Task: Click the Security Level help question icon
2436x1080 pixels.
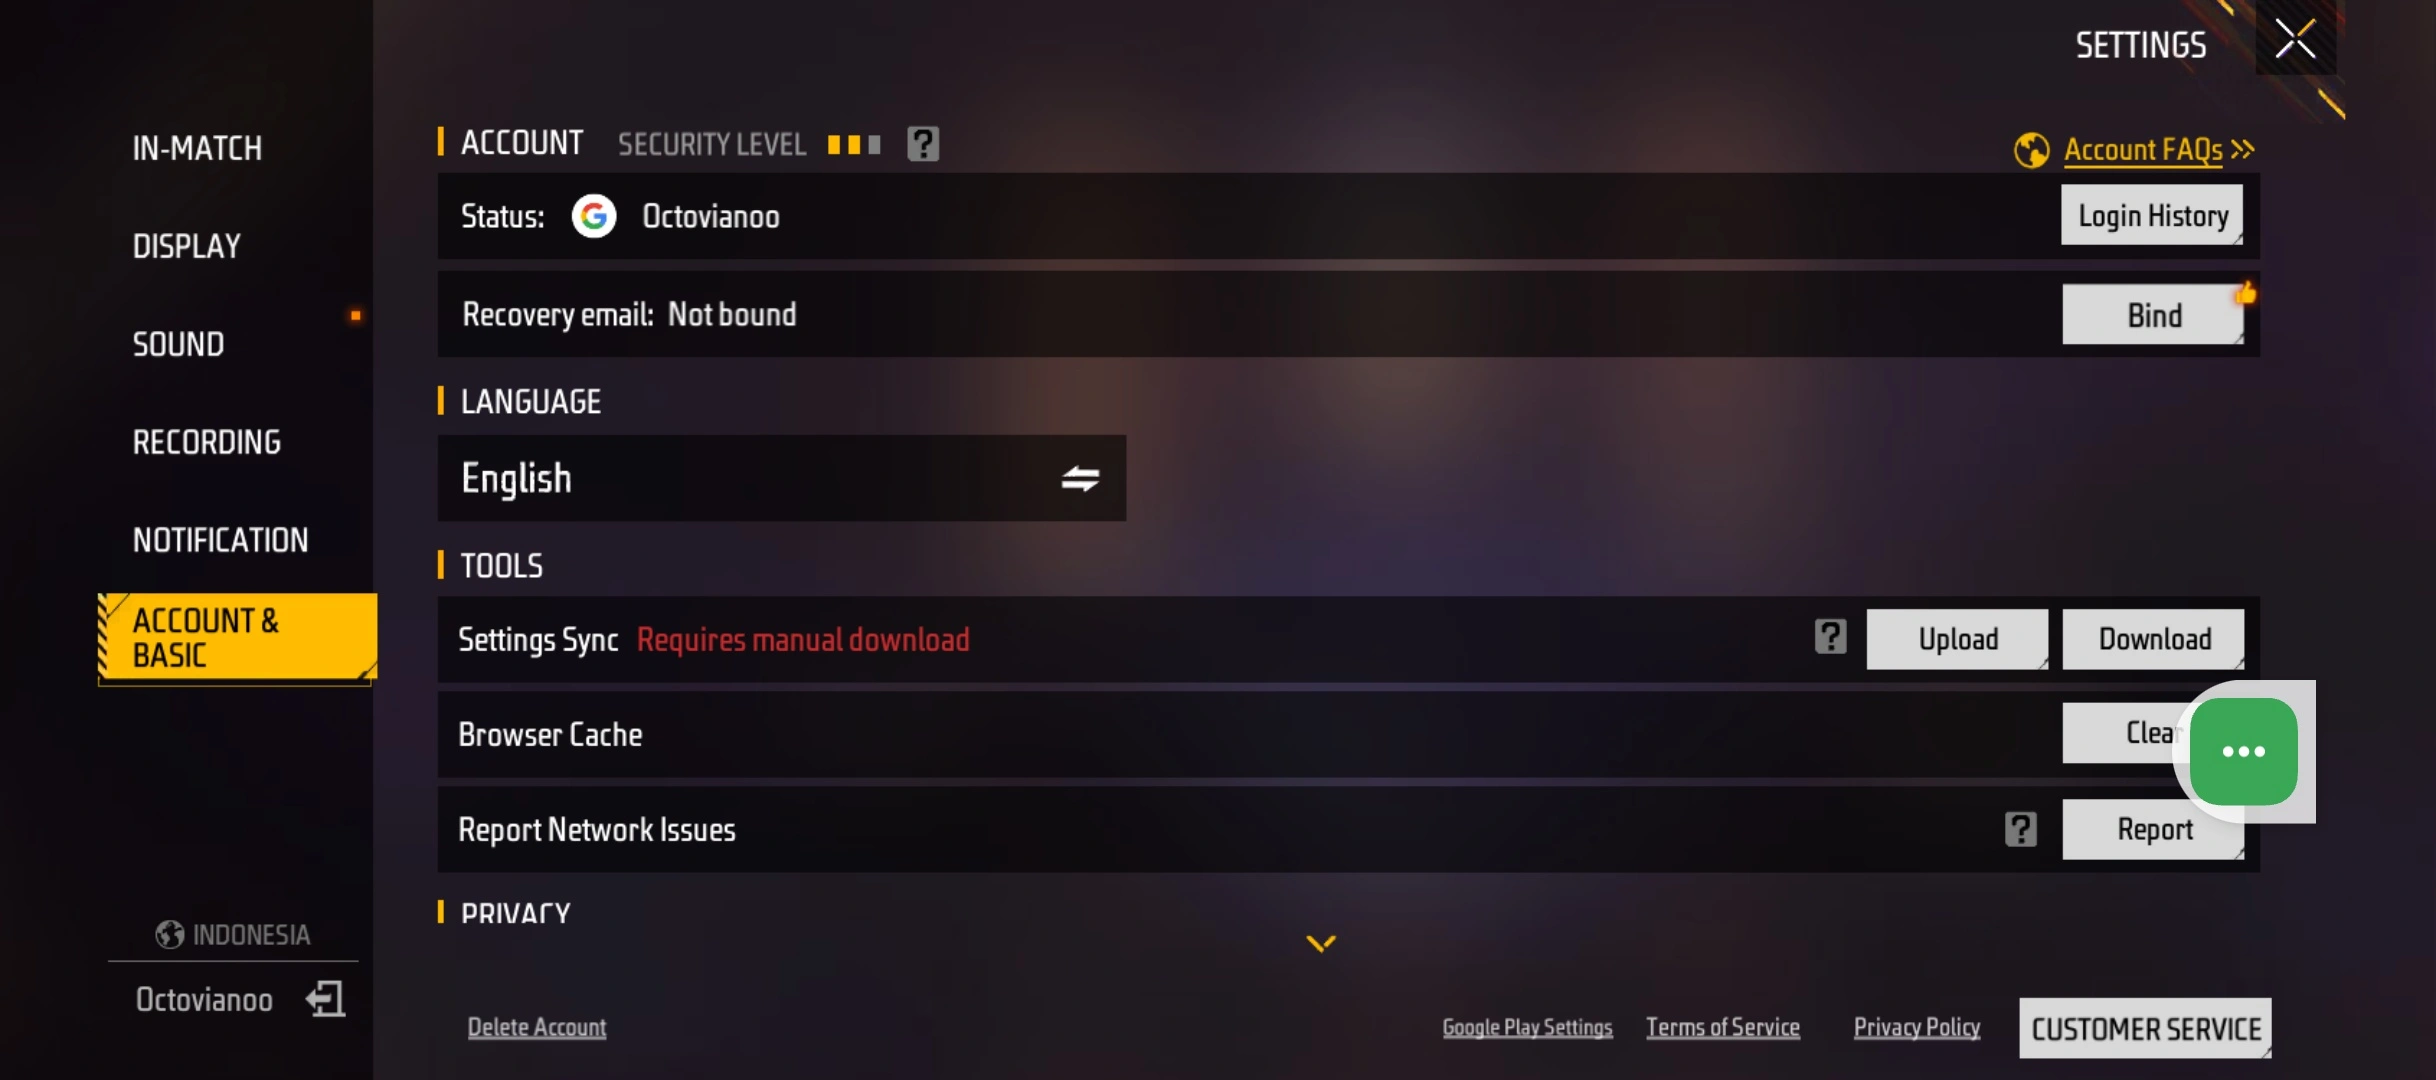Action: (922, 144)
